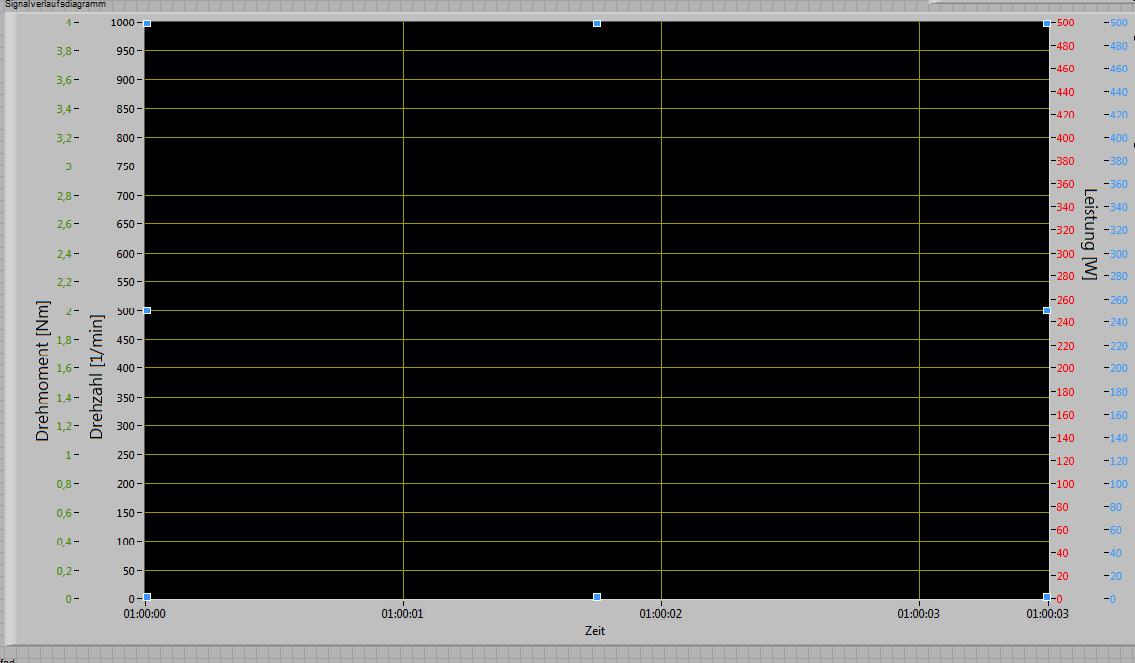Viewport: 1135px width, 663px height.
Task: Click the 950 tick on Drehzahl scale
Action: tap(125, 51)
